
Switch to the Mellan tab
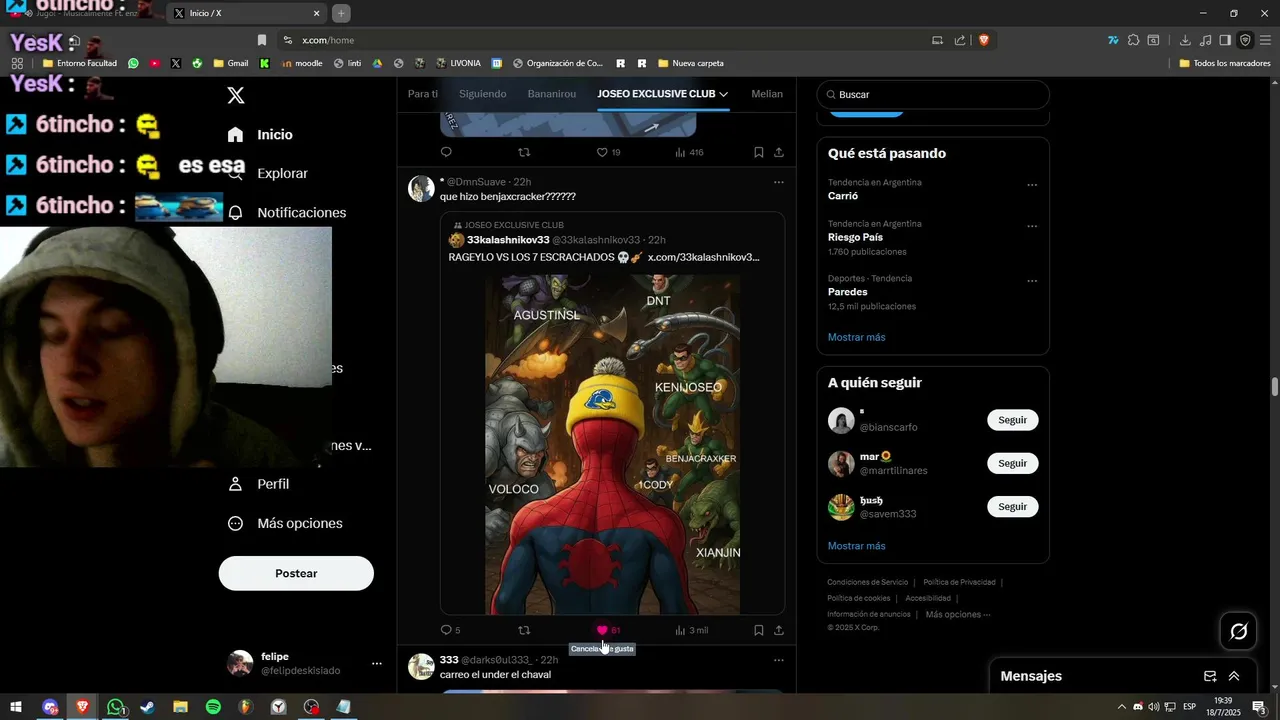coord(767,94)
